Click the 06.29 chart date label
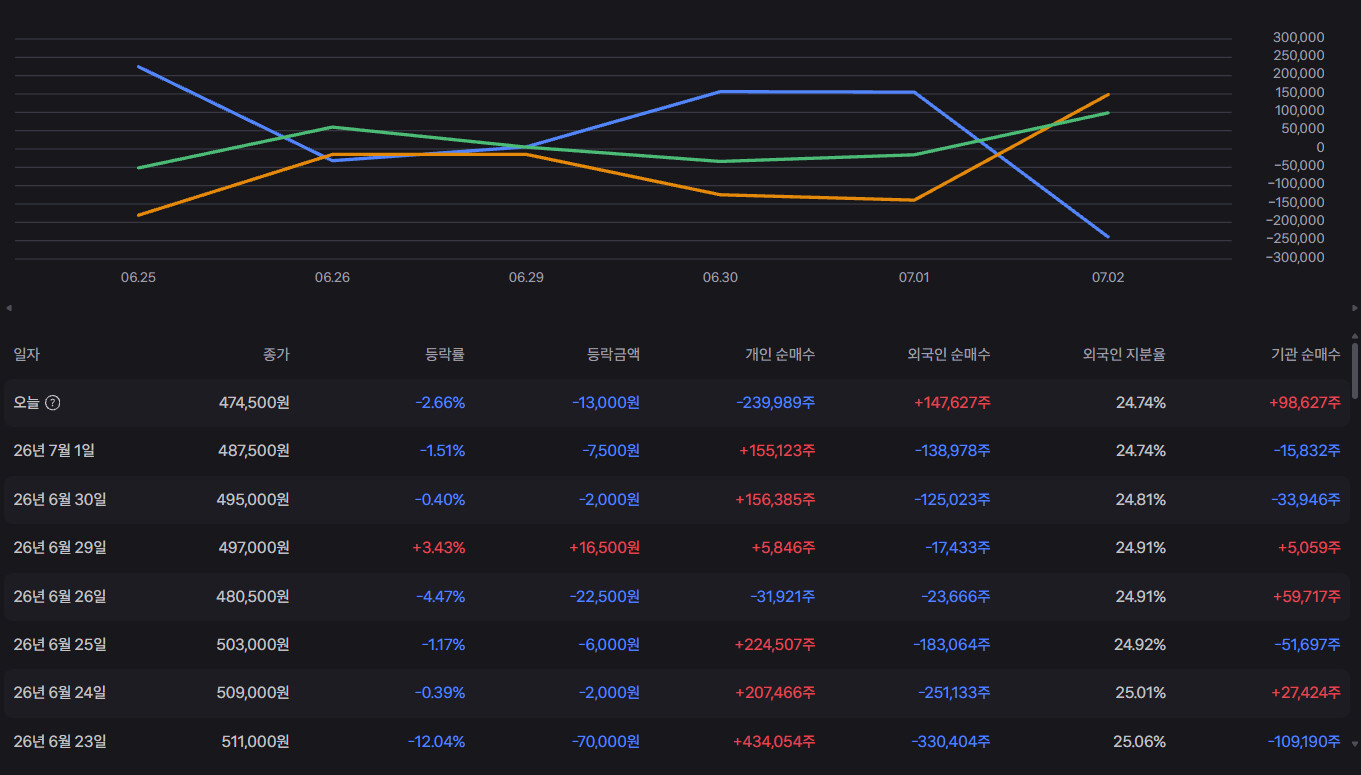The height and width of the screenshot is (775, 1361). pyautogui.click(x=526, y=277)
